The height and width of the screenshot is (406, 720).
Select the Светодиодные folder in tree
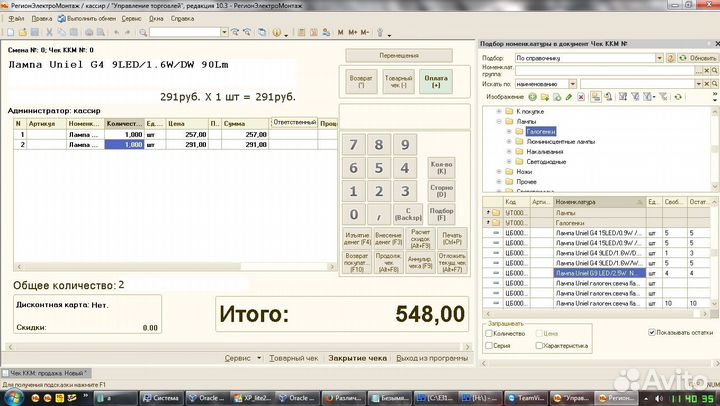(541, 162)
